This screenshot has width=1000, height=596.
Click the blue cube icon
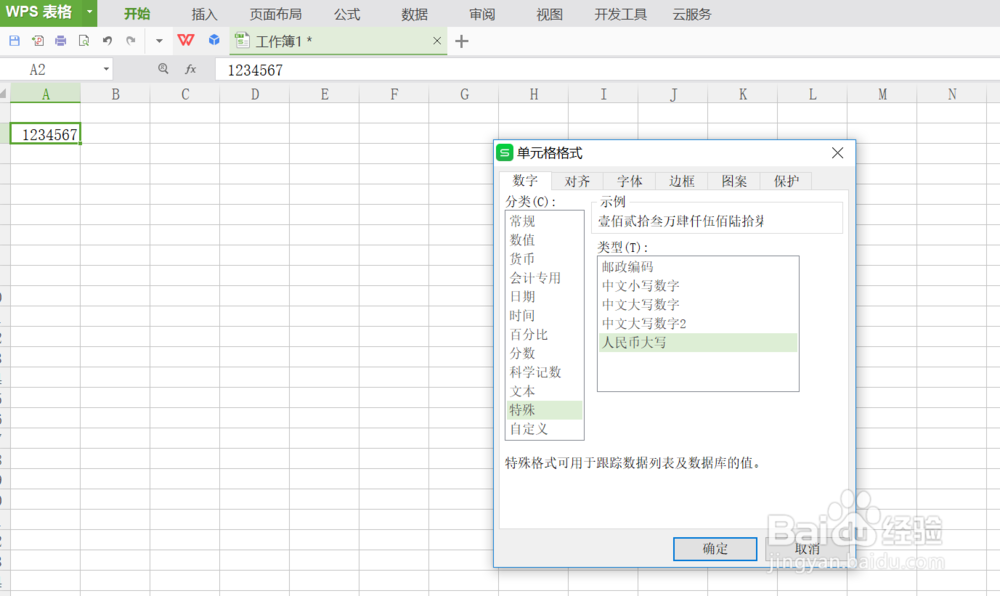pos(214,40)
